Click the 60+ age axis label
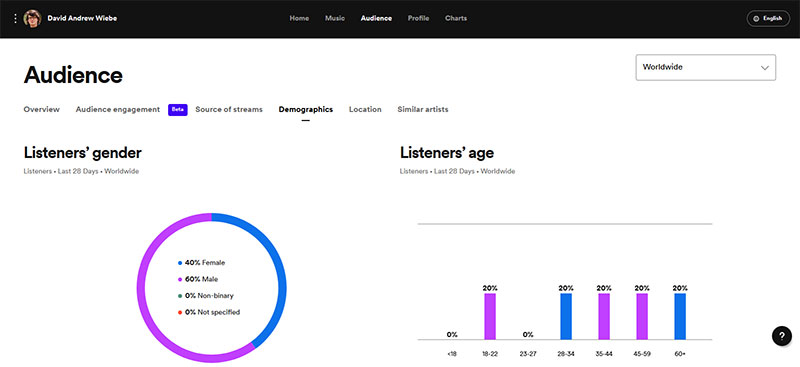This screenshot has height=367, width=800. point(680,354)
